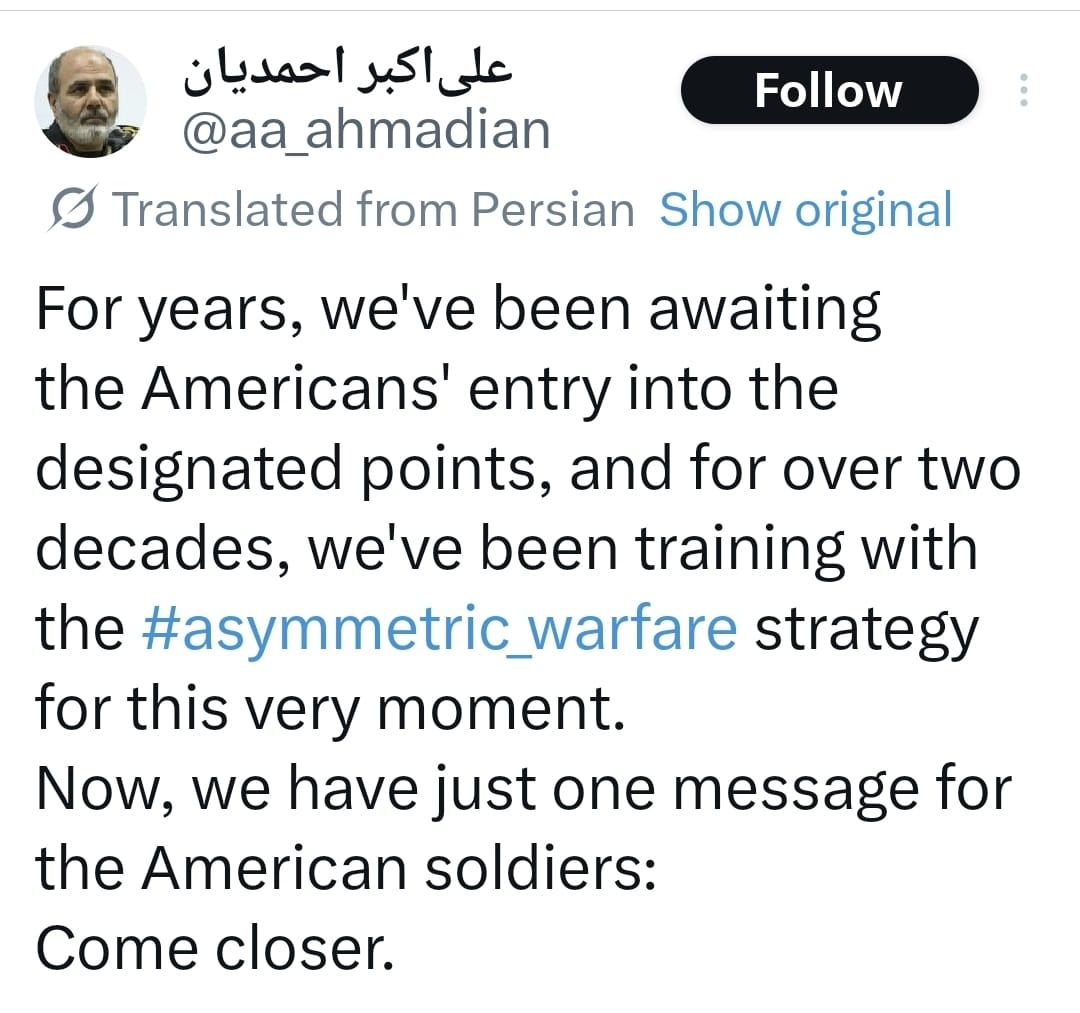This screenshot has width=1080, height=1013.
Task: Click the final line 'Come closer.'
Action: (x=215, y=948)
